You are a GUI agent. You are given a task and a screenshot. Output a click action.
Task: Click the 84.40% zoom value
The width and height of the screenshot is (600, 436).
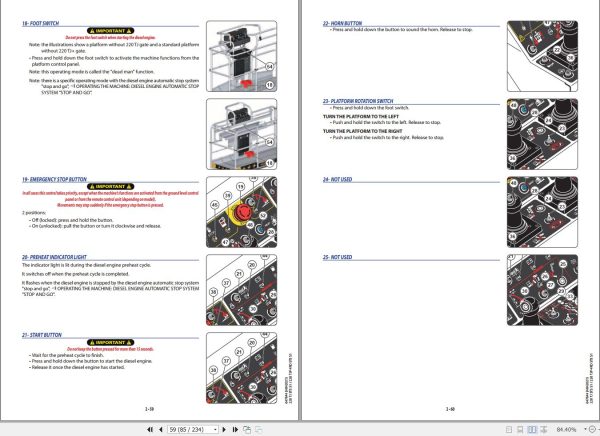click(x=566, y=429)
